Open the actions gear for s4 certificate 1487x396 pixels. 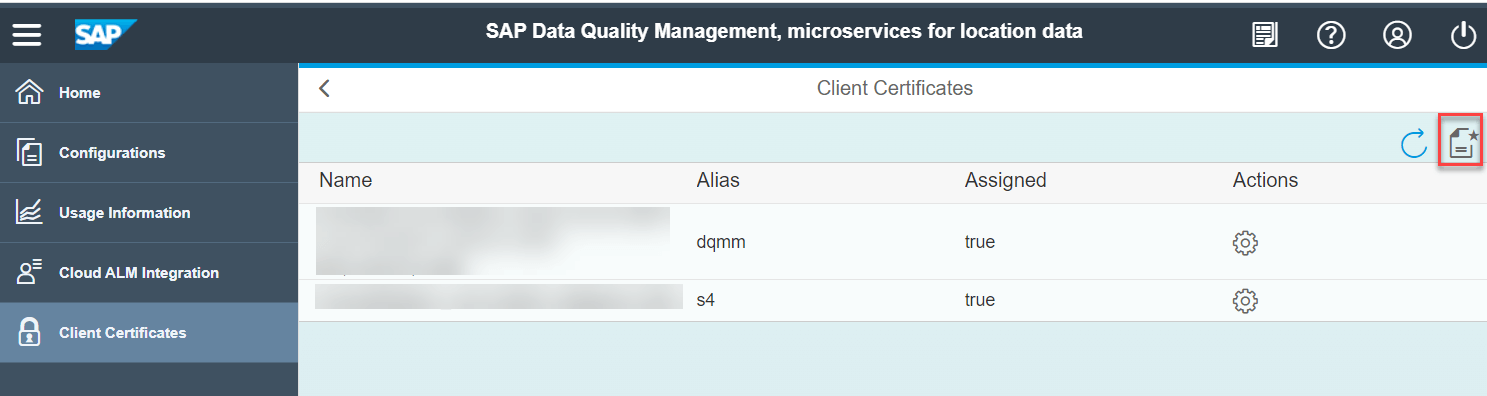coord(1245,300)
